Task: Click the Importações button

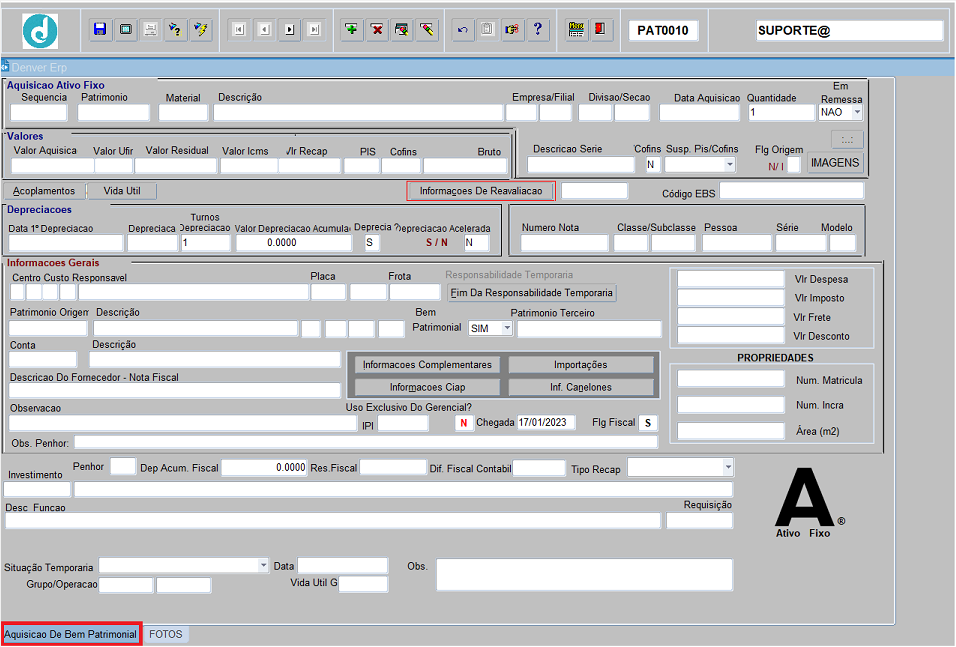Action: tap(580, 365)
